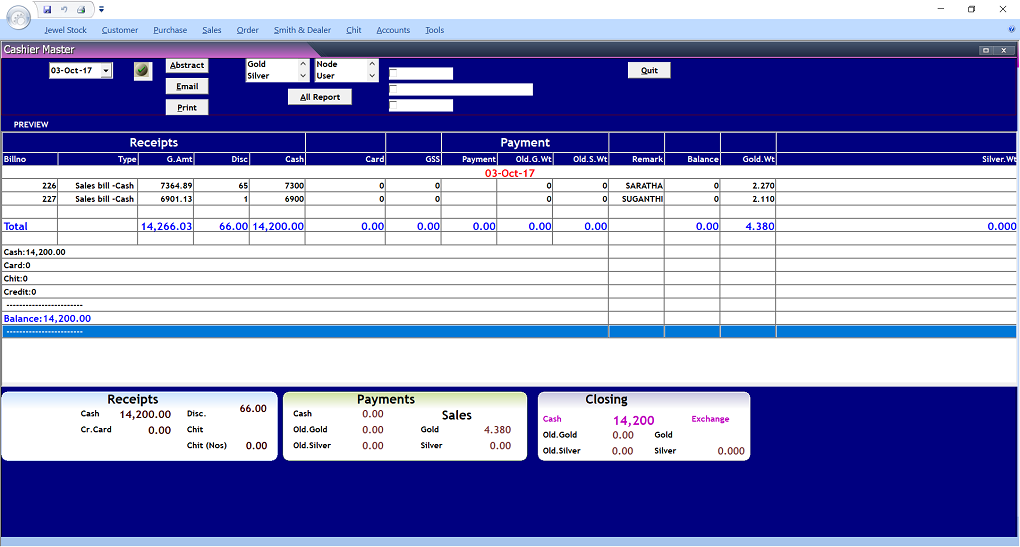Open the Smith & Dealer menu

(302, 30)
